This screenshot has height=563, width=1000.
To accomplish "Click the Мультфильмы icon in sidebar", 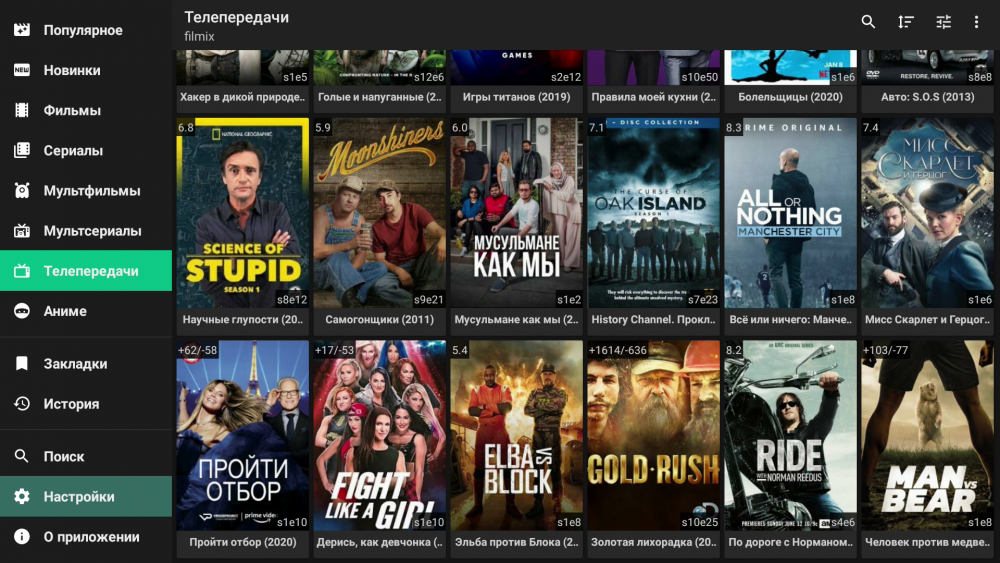I will pos(22,190).
